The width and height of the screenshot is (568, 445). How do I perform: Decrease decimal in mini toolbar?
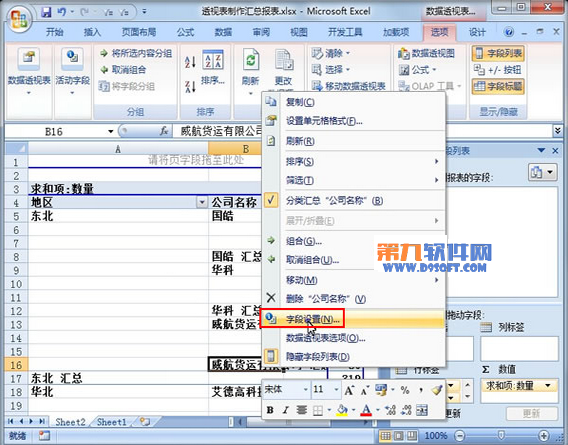[406, 410]
